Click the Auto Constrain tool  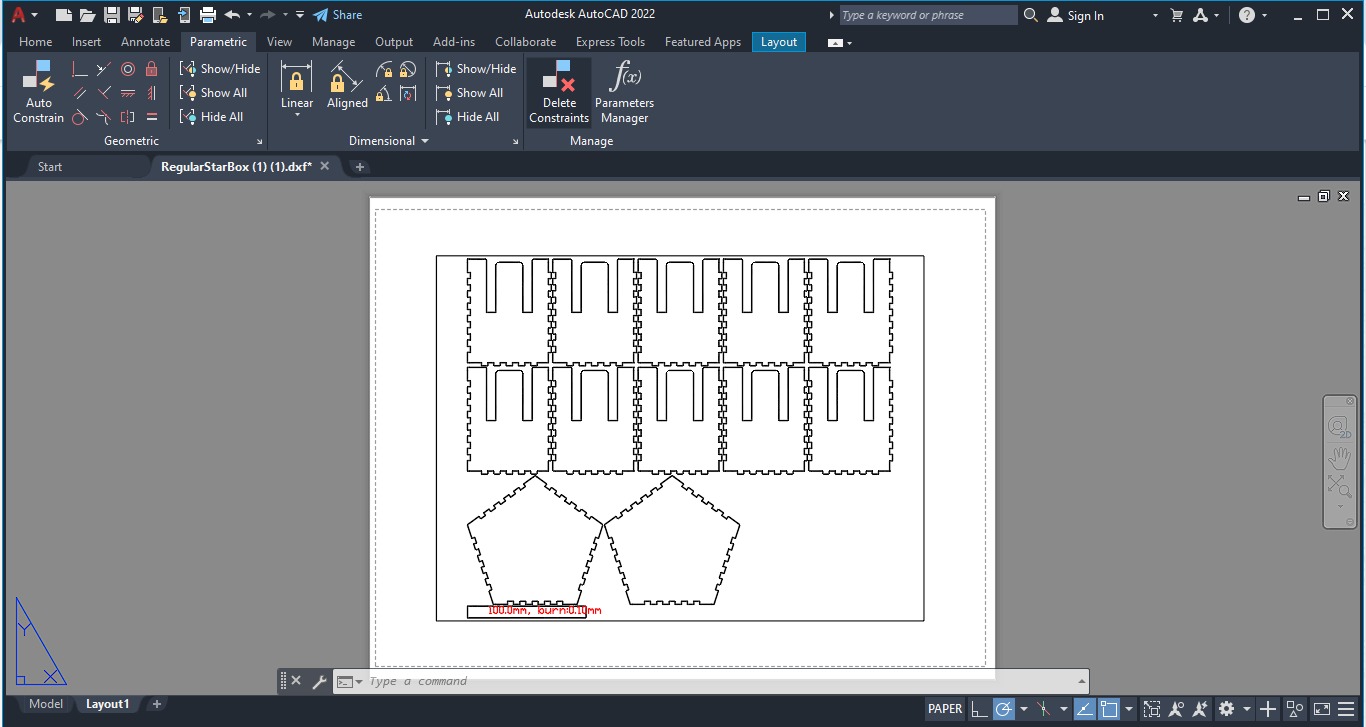coord(39,91)
